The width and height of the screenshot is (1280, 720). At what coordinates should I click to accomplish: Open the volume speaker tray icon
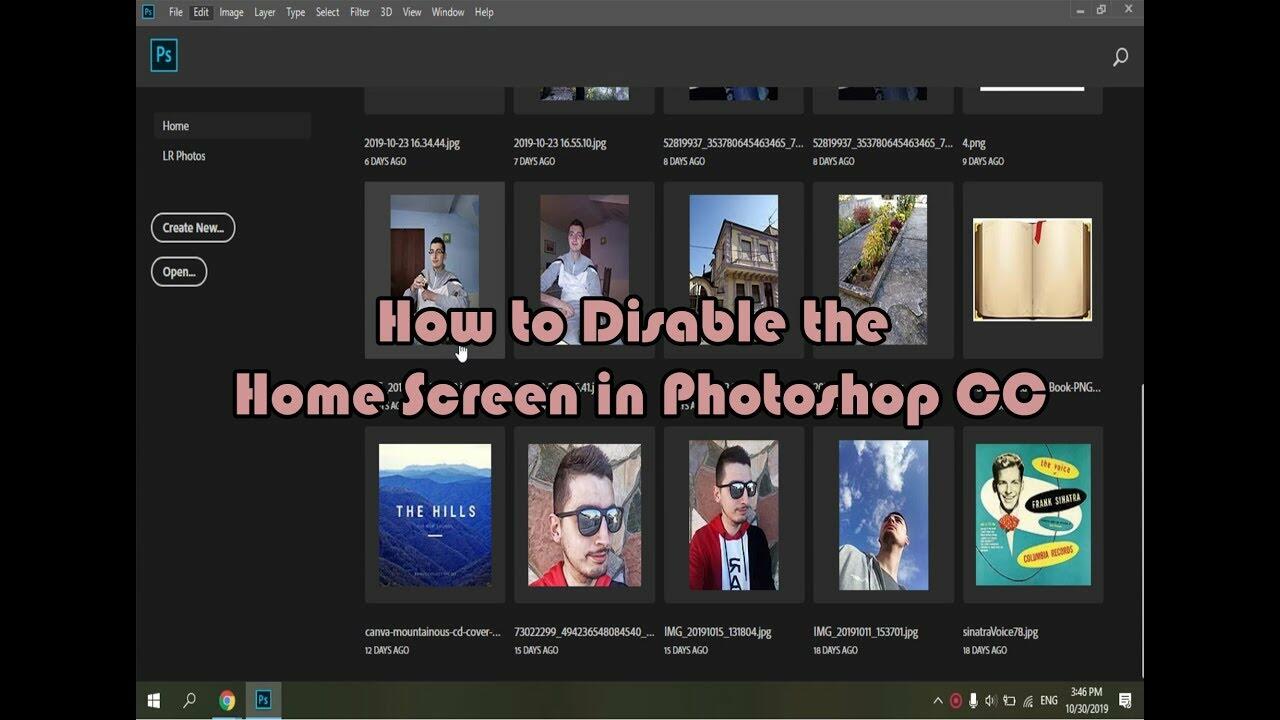(x=990, y=701)
